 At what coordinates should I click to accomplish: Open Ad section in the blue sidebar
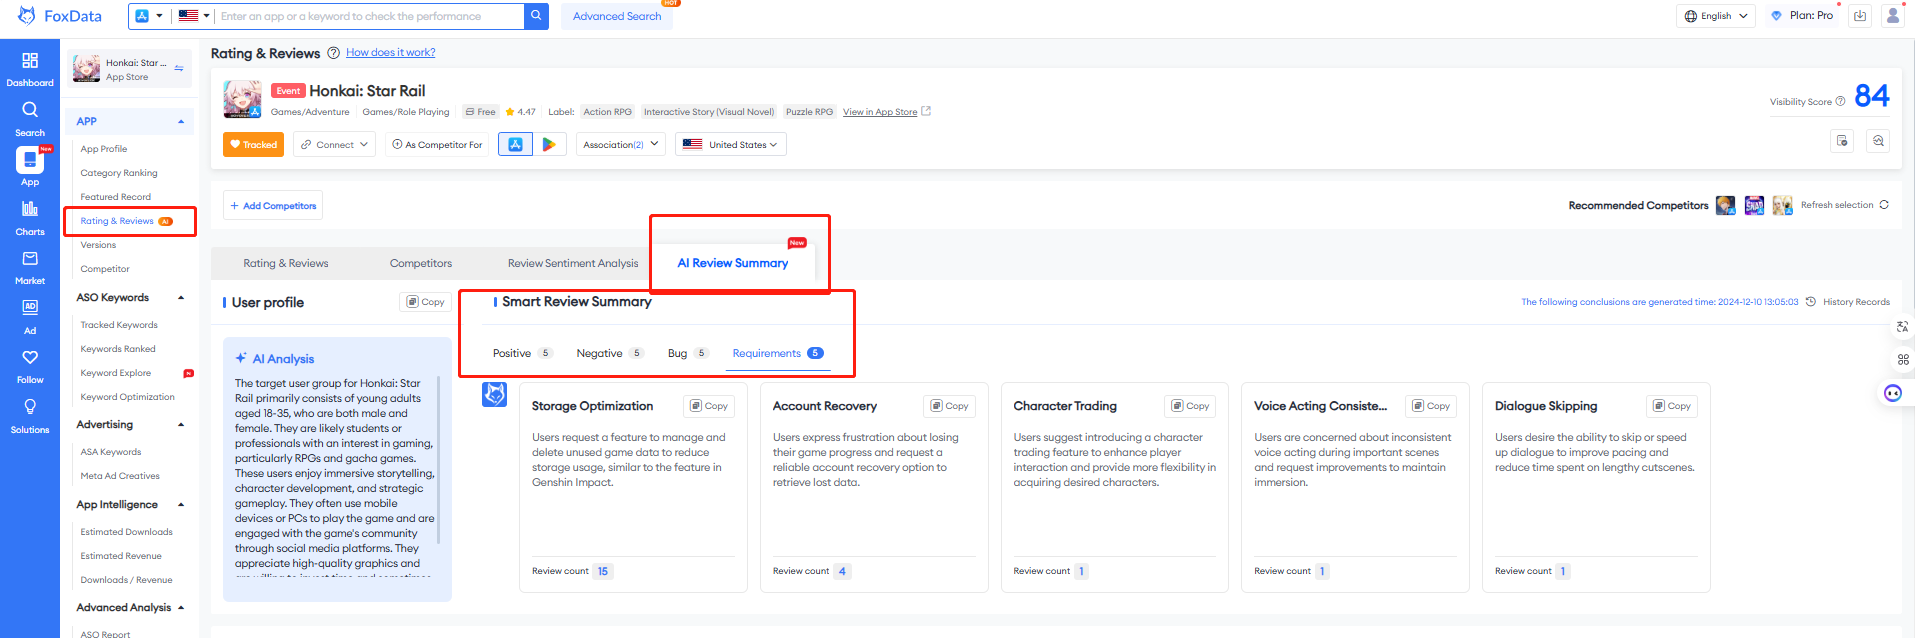[30, 316]
